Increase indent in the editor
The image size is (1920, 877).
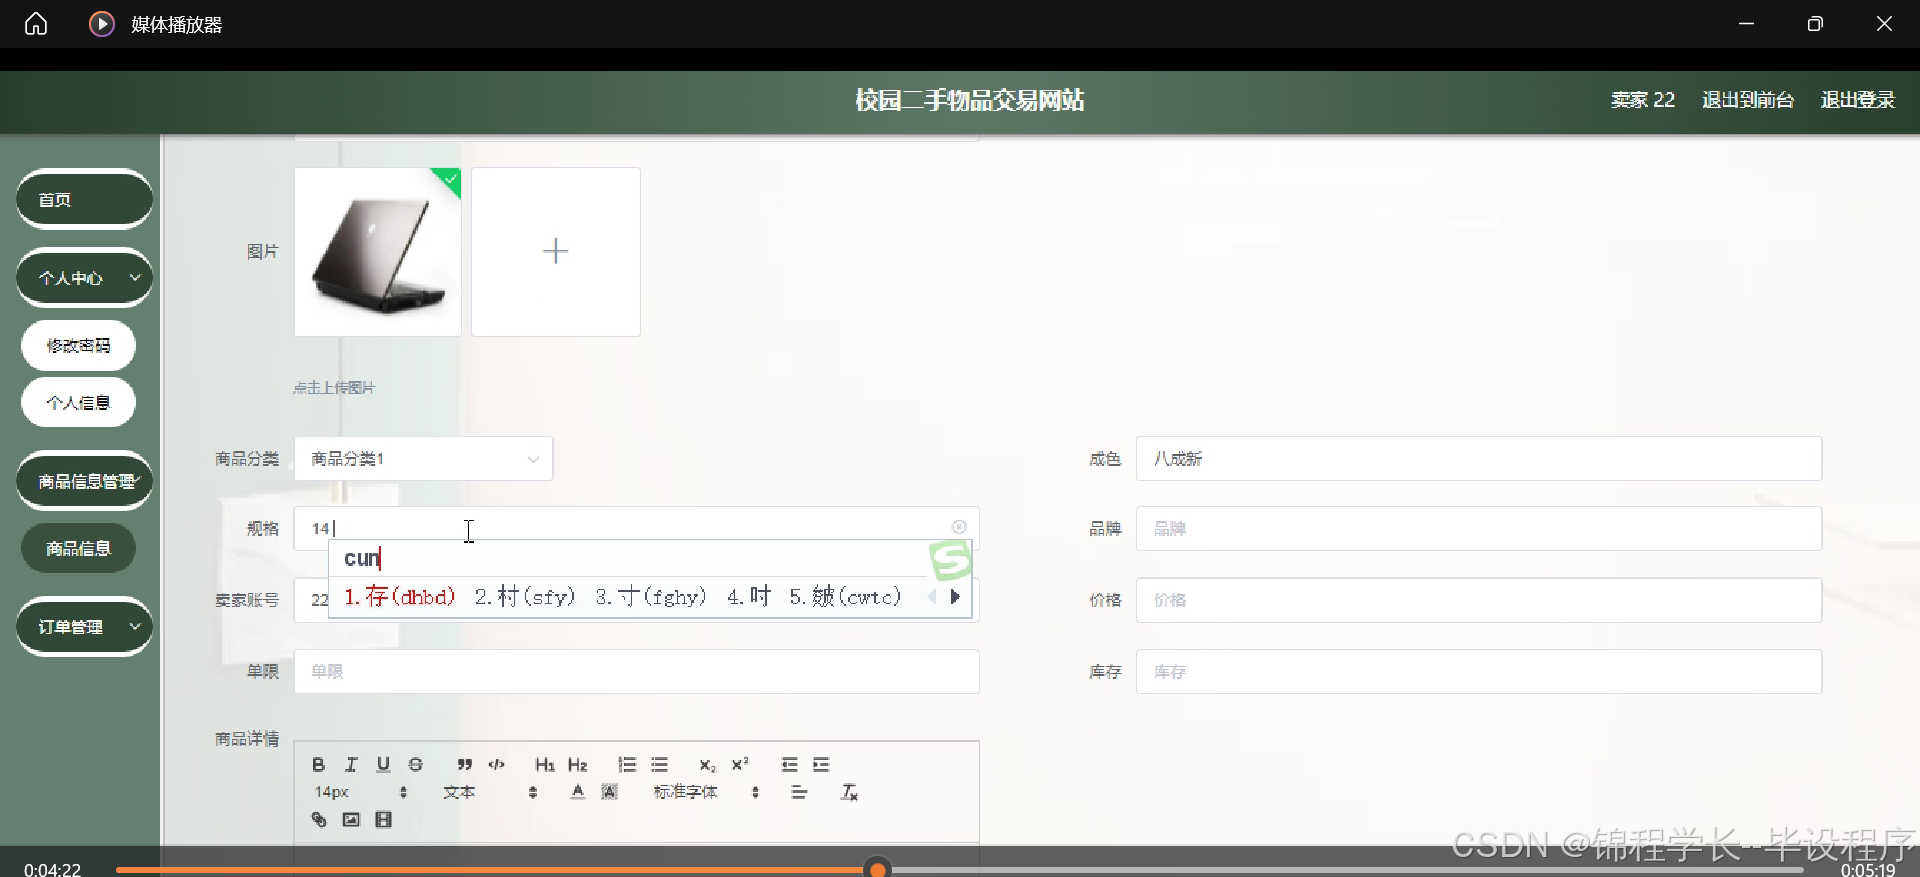pos(822,765)
